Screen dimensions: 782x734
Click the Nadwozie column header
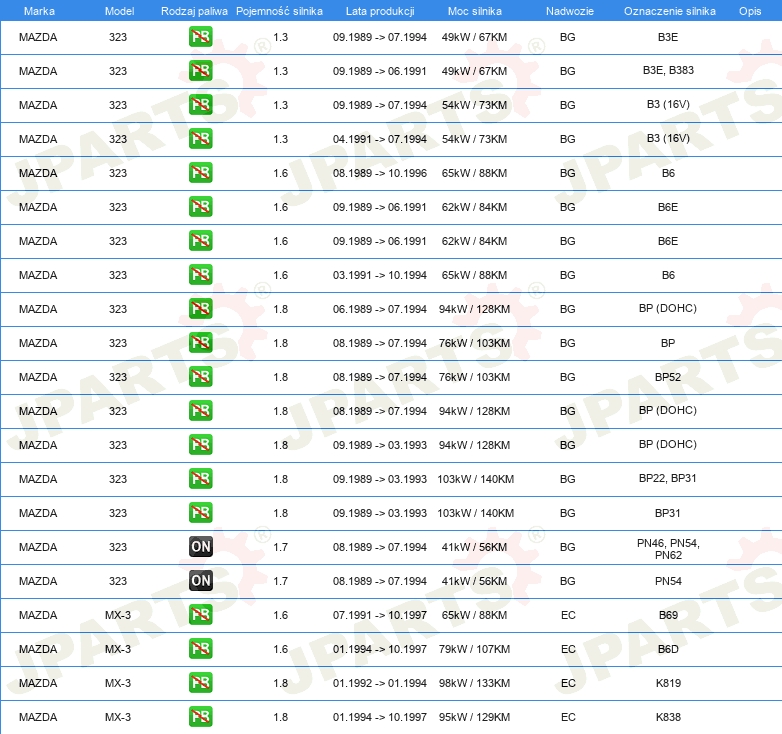[570, 11]
